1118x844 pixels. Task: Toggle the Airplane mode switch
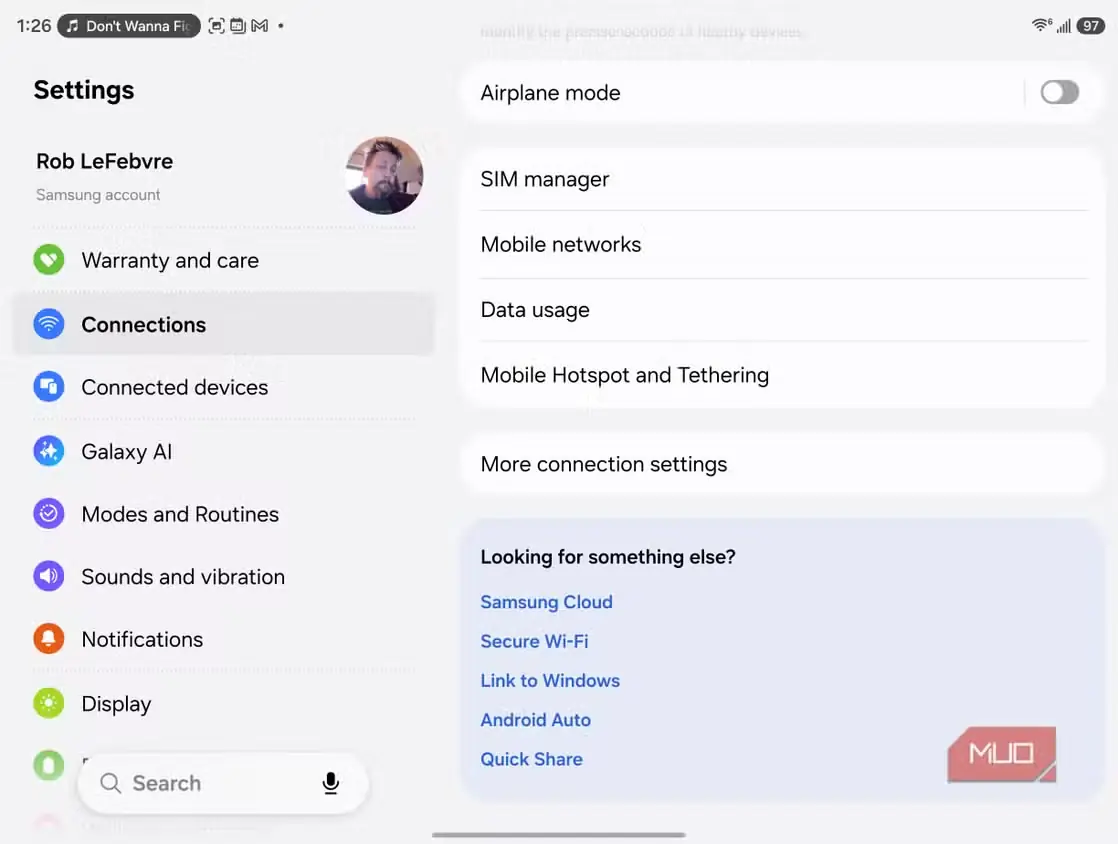(1059, 92)
